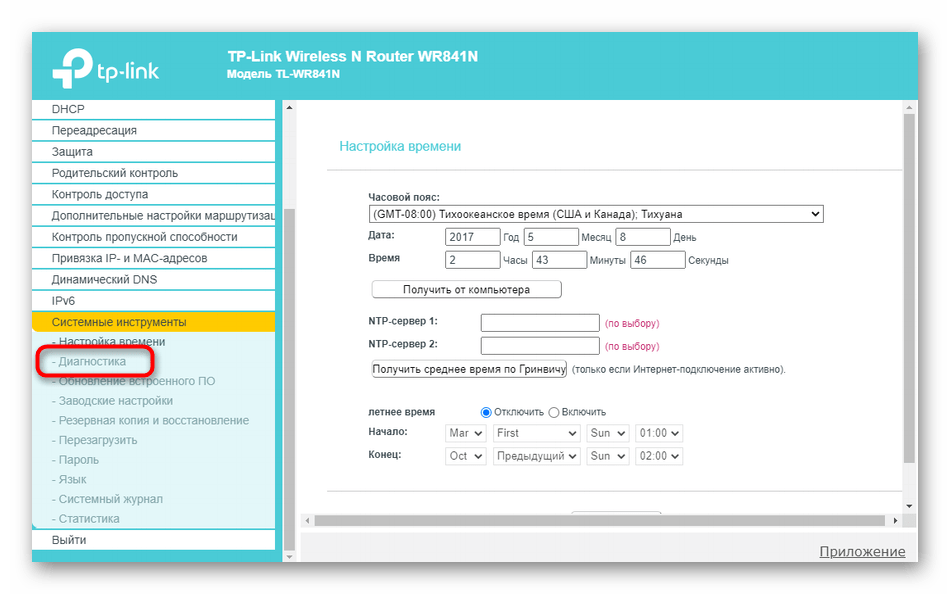The image size is (950, 594).
Task: Click the TP-Link logo icon
Action: (72, 68)
